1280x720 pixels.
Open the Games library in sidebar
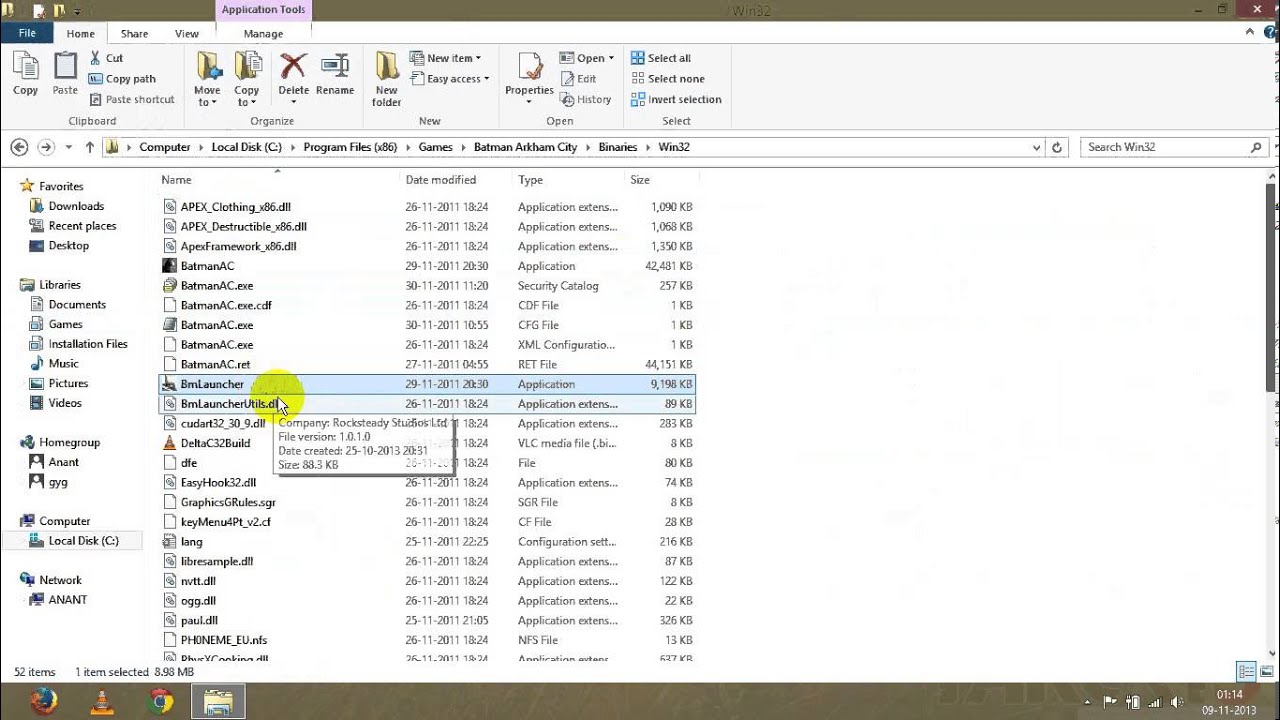[65, 324]
